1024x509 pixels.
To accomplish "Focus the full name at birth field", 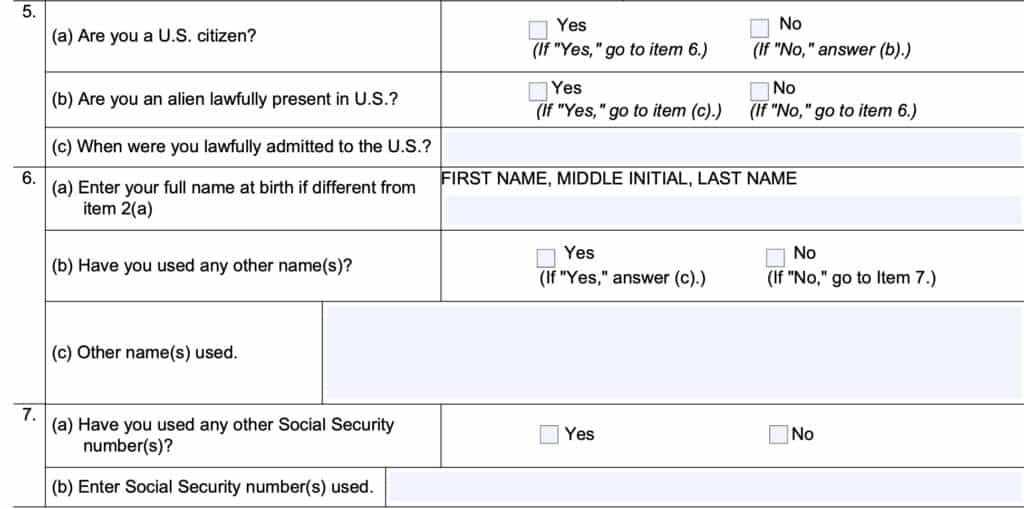I will (732, 209).
